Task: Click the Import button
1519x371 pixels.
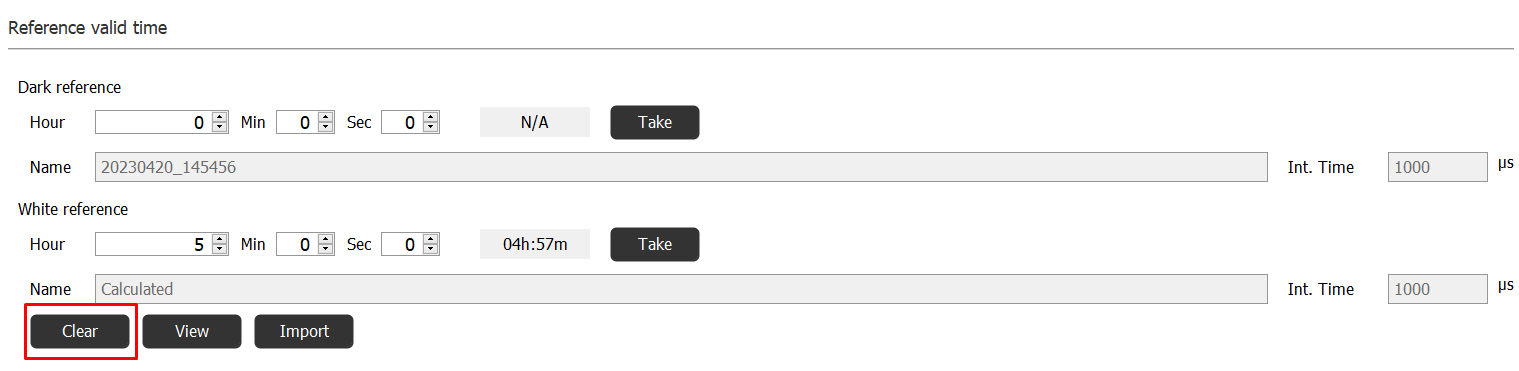Action: tap(304, 331)
